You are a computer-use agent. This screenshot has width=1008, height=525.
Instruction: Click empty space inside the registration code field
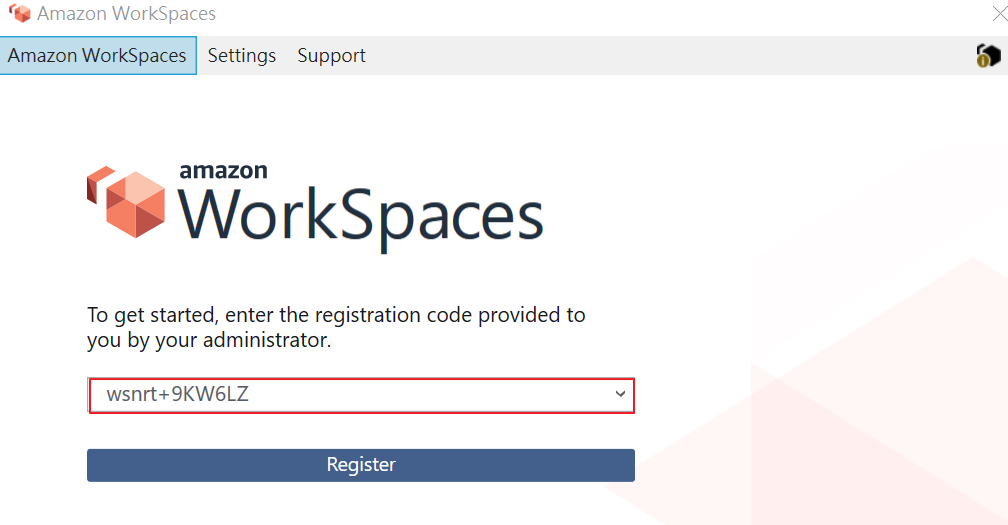[430, 395]
